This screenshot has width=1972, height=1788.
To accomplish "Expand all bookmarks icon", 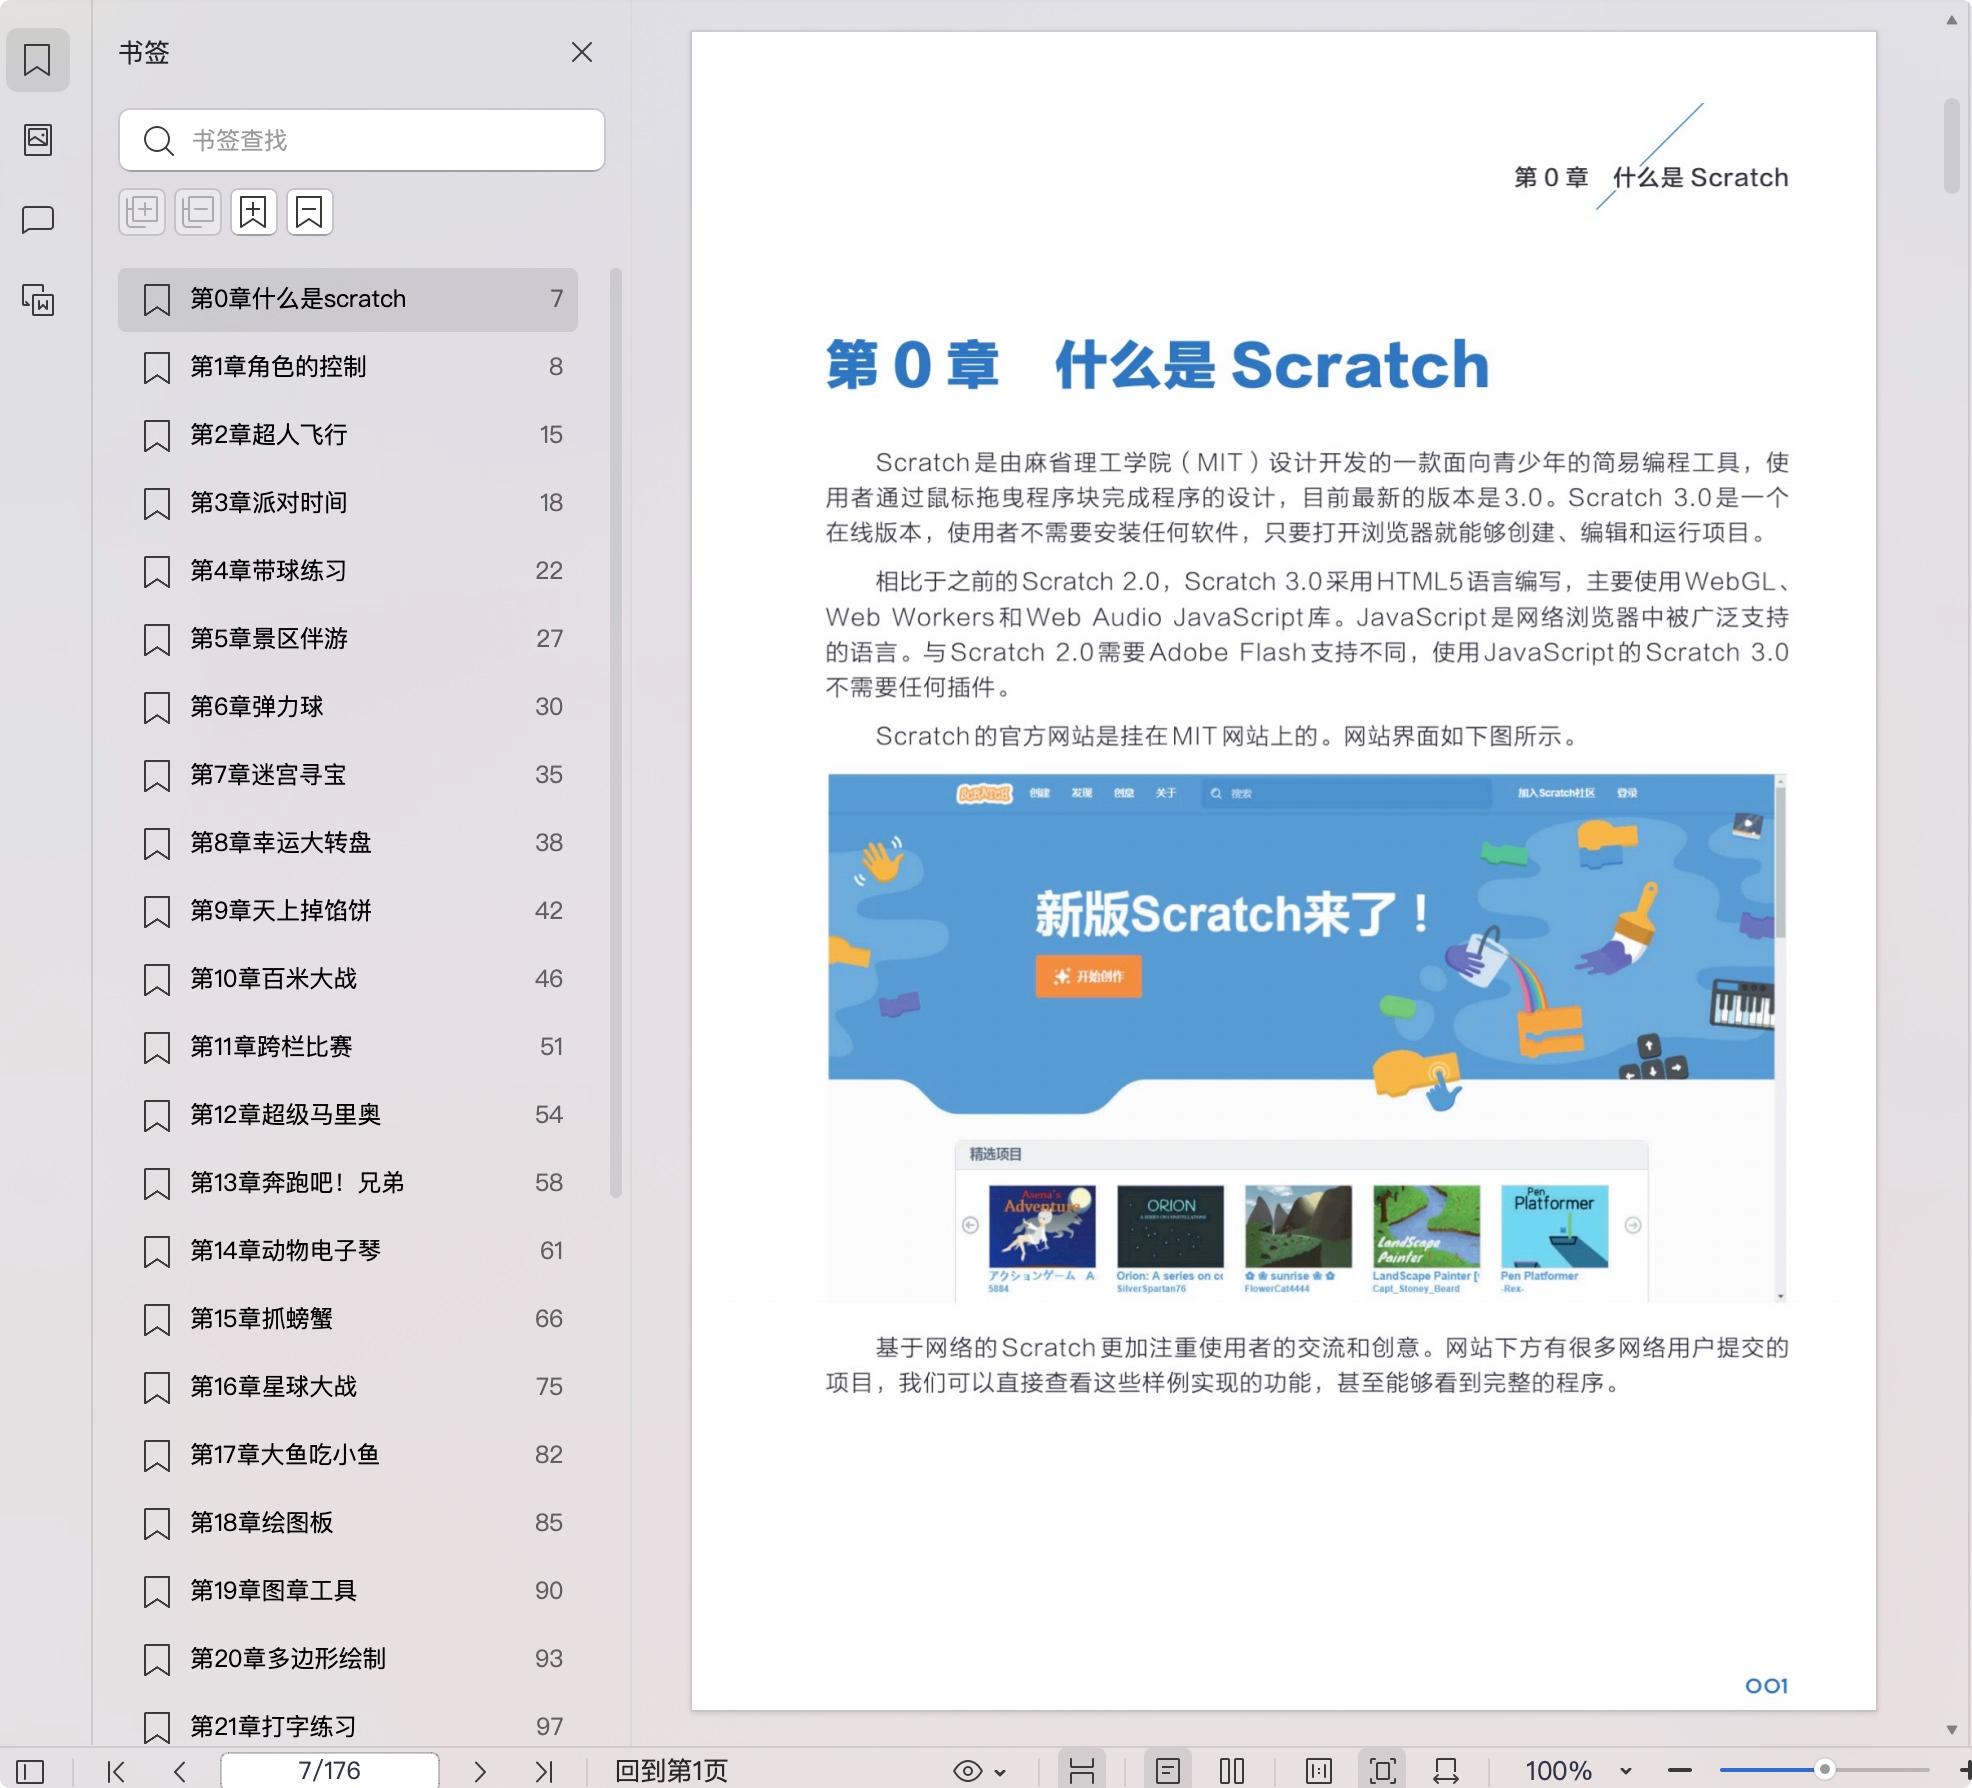I will (x=142, y=212).
